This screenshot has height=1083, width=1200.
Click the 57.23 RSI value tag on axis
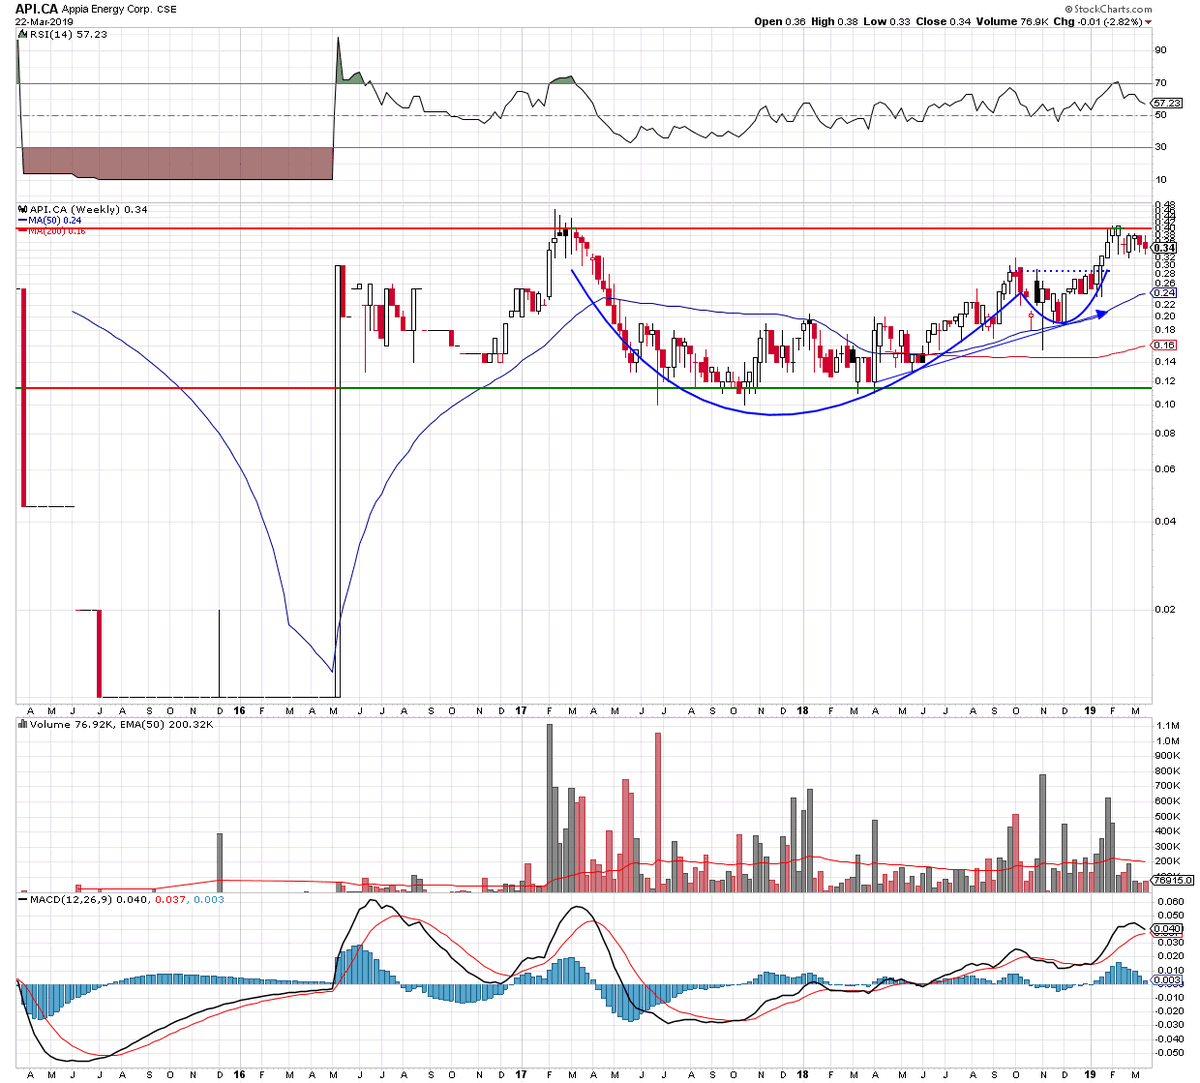[x=1168, y=103]
